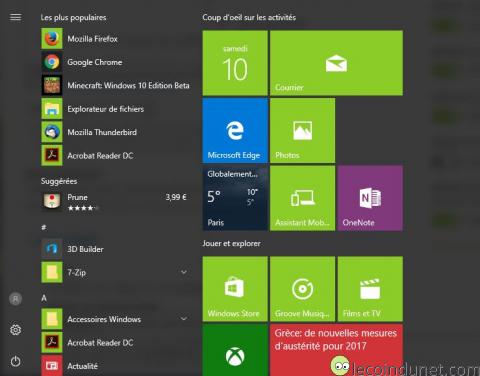Open the Grèce news headline tile
This screenshot has width=480, height=376.
pyautogui.click(x=336, y=350)
